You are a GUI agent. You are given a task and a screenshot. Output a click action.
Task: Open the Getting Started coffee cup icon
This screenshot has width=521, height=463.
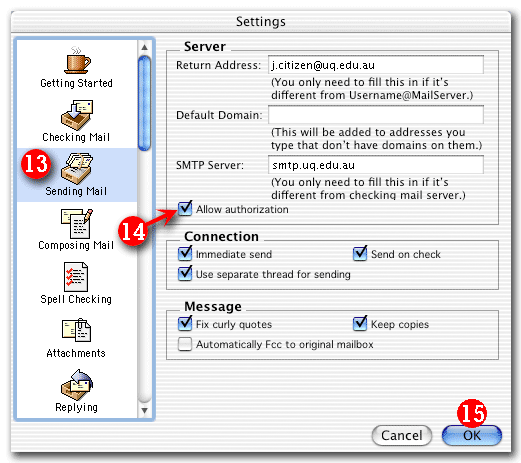click(x=77, y=60)
